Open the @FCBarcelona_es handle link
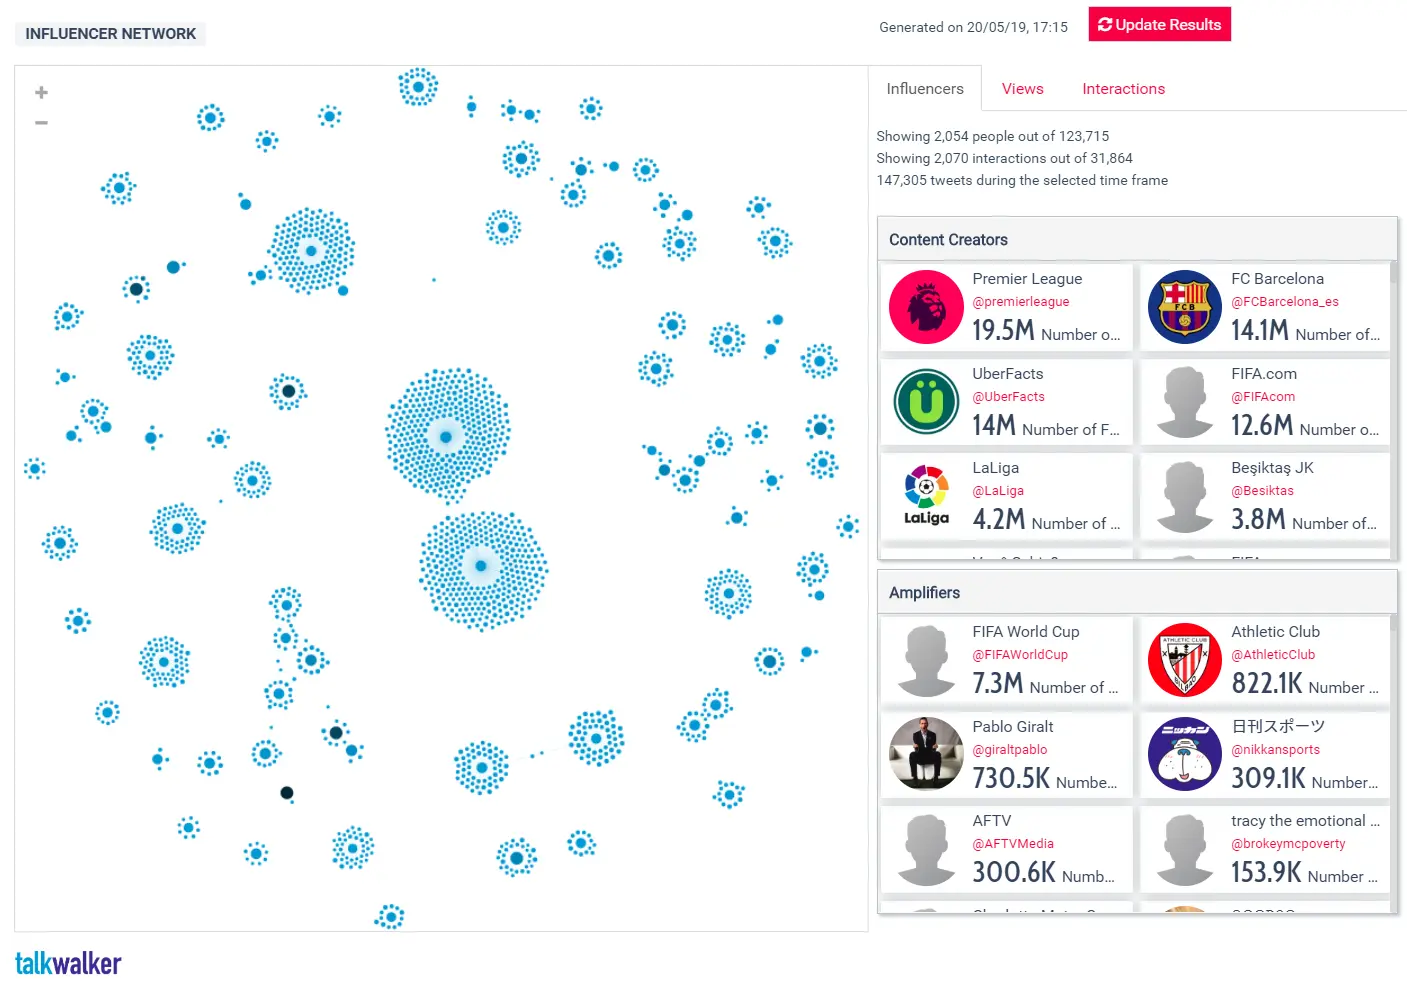Screen dimensions: 1407x987 point(1284,302)
